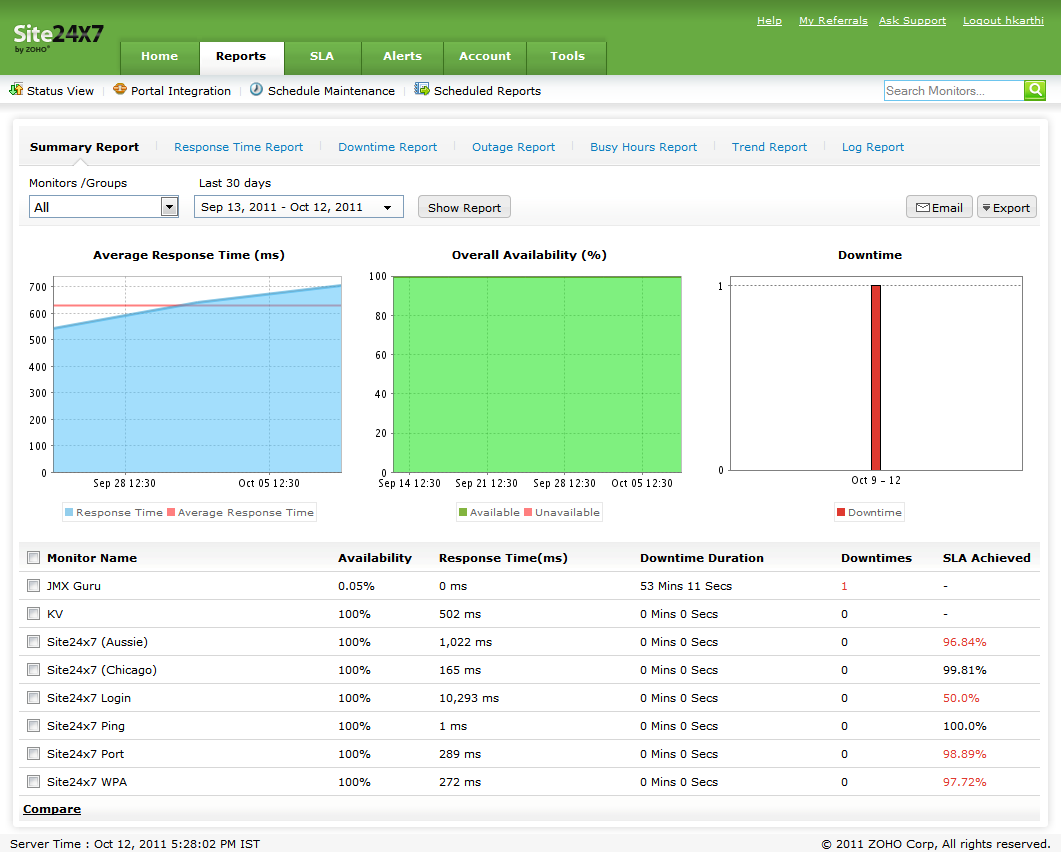Toggle the select-all Monitor Name checkbox

(34, 558)
